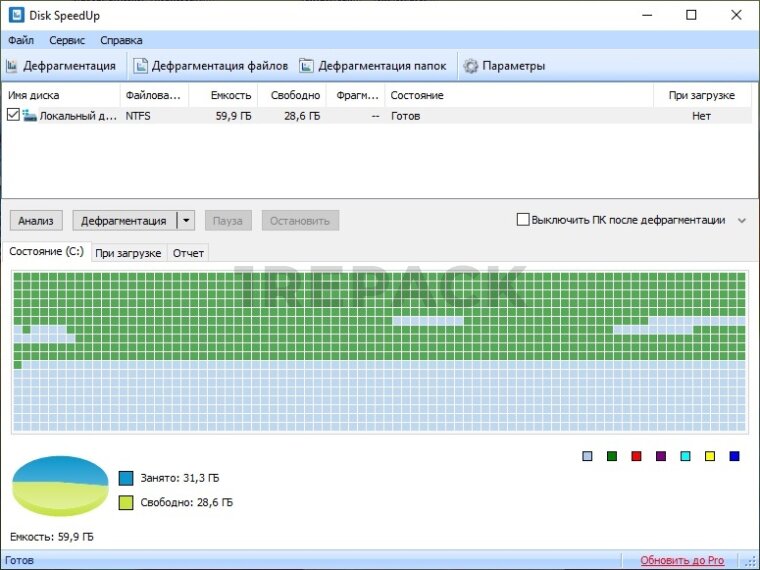Expand the chevron next to shutdown option
This screenshot has height=570, width=760.
741,220
